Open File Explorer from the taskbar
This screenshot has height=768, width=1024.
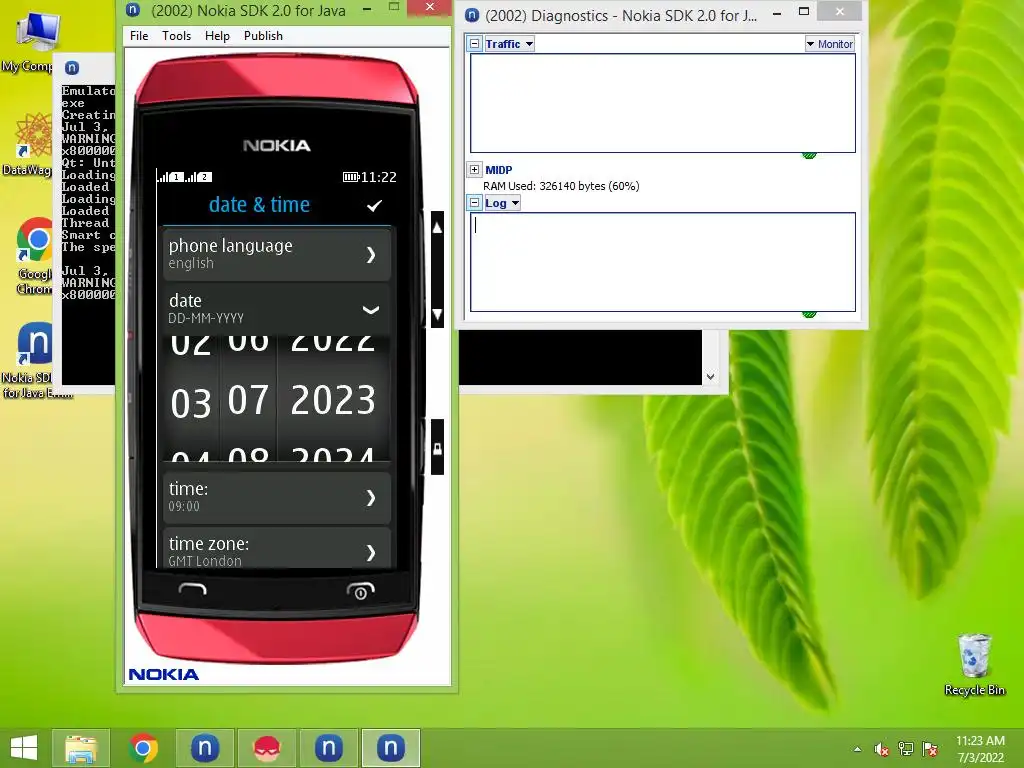(81, 748)
